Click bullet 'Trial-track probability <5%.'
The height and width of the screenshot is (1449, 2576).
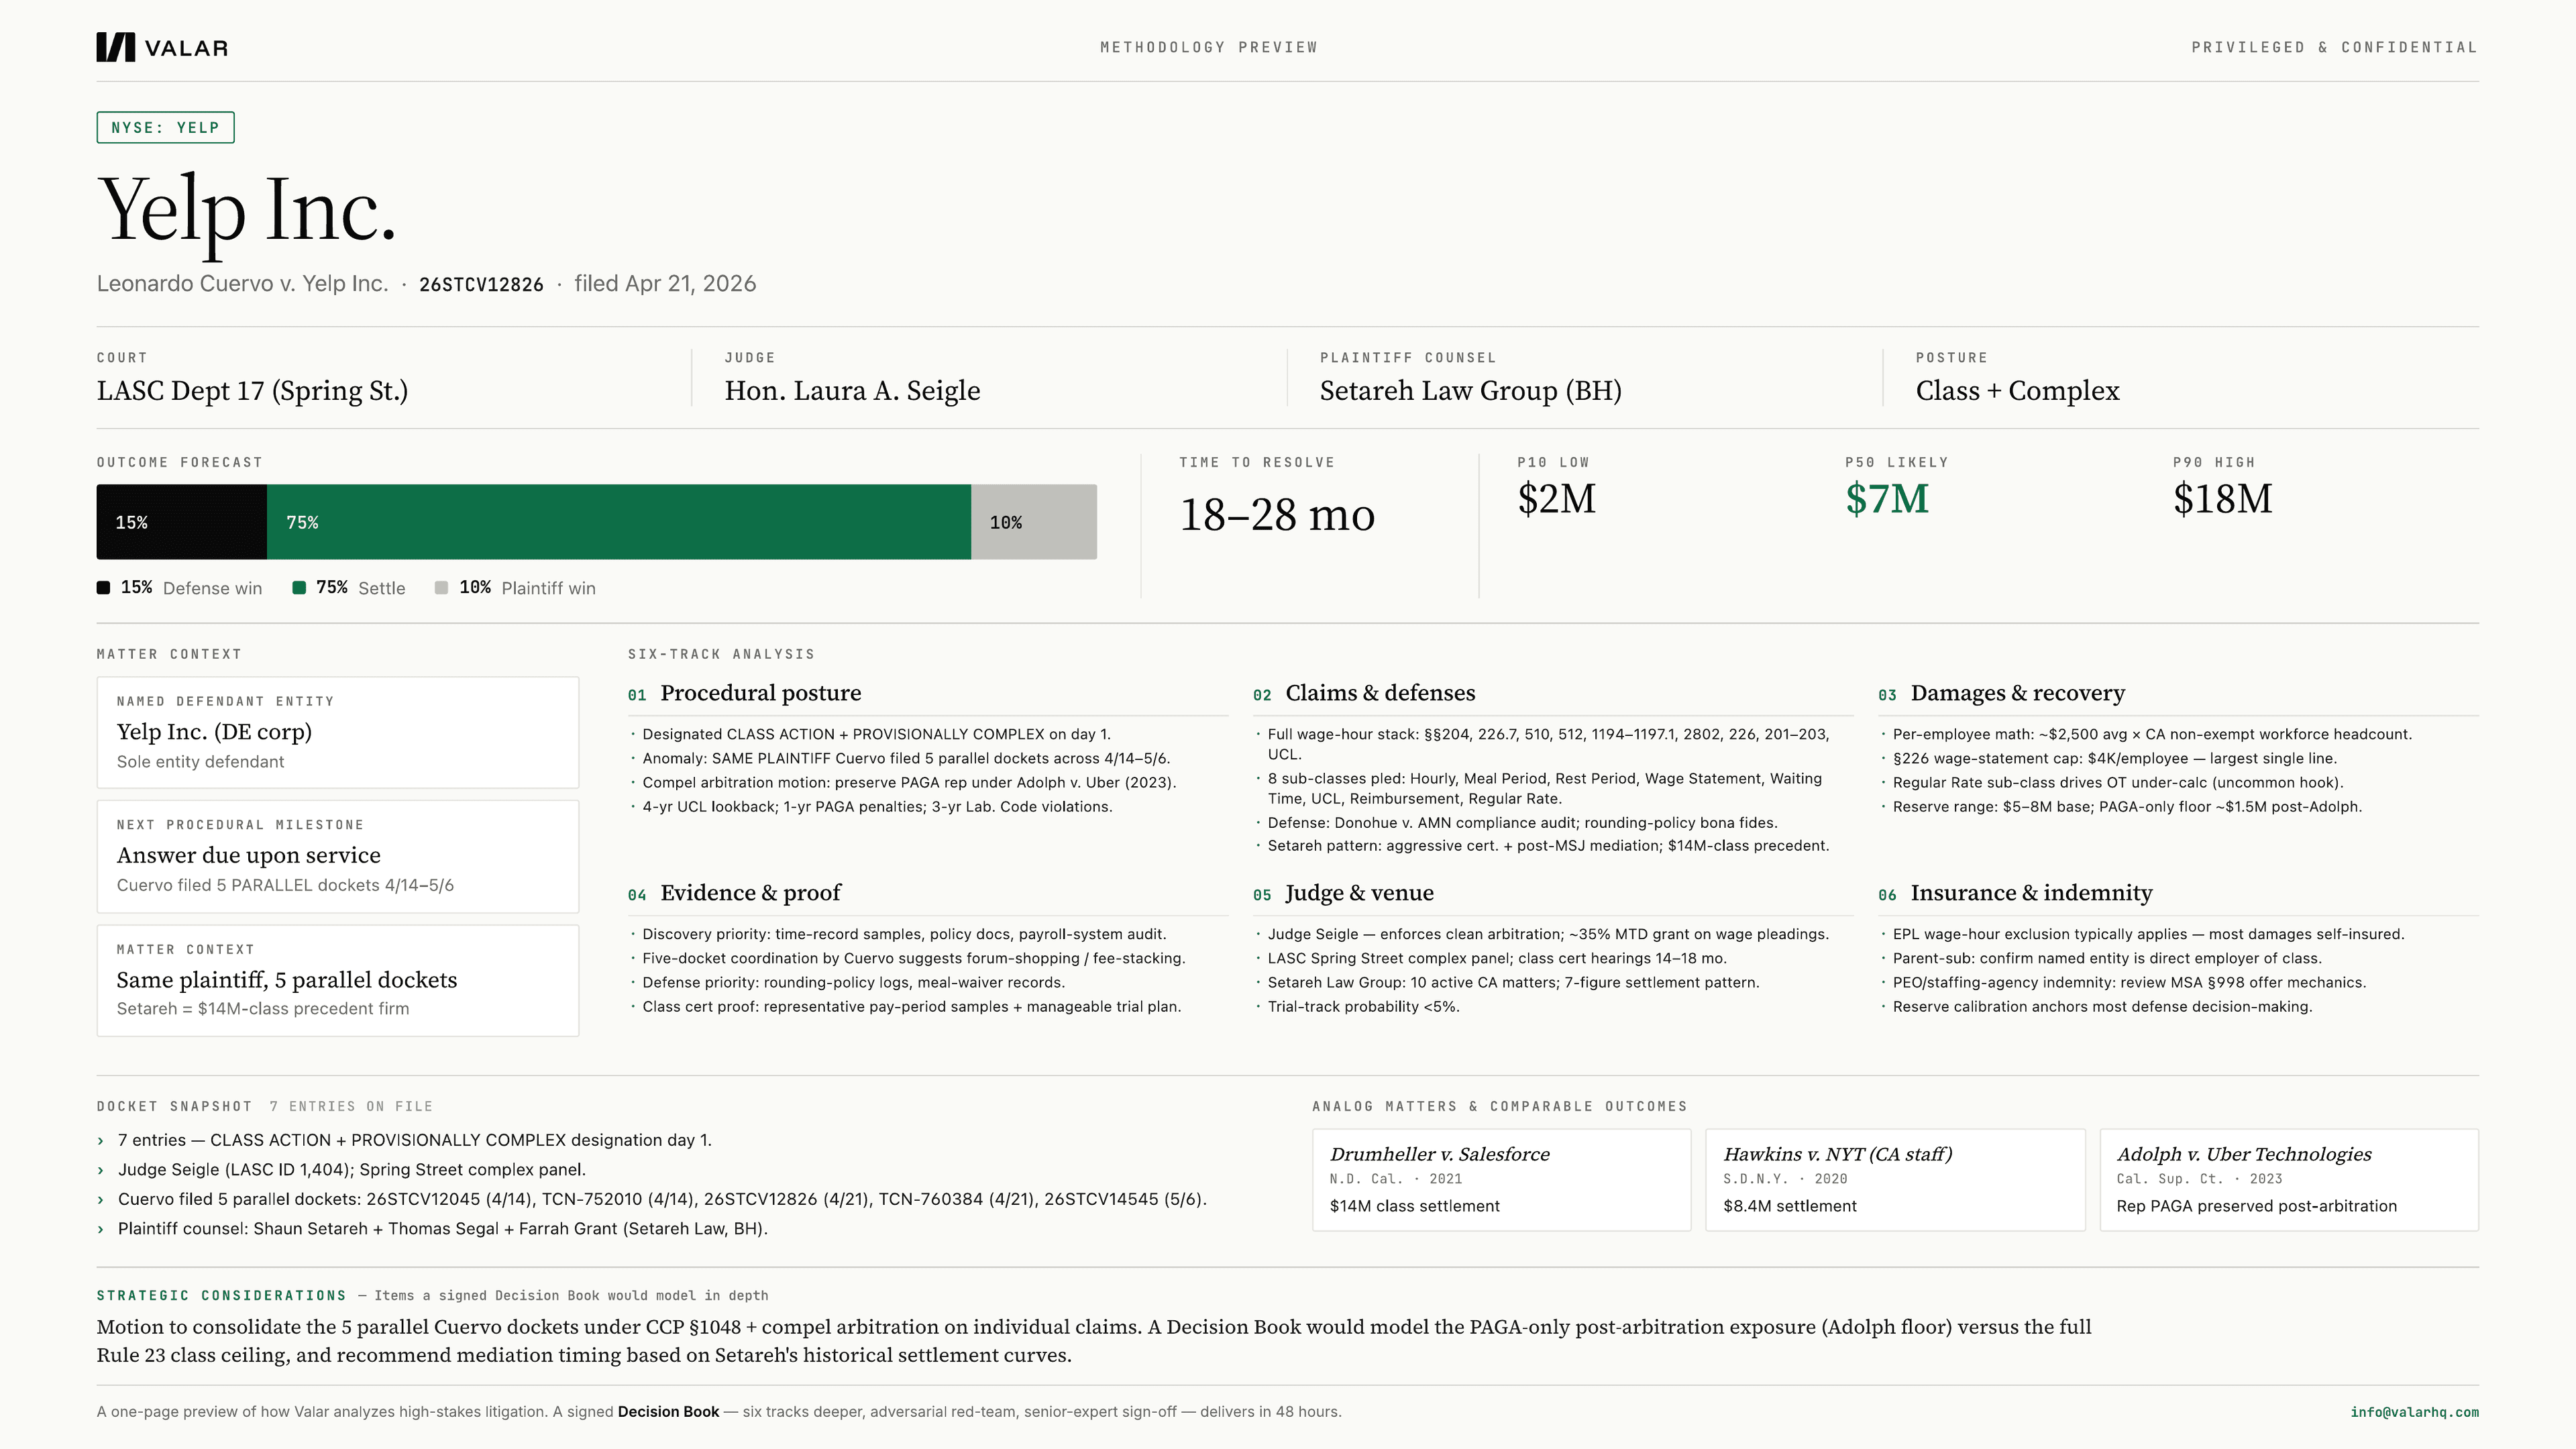point(1363,1007)
